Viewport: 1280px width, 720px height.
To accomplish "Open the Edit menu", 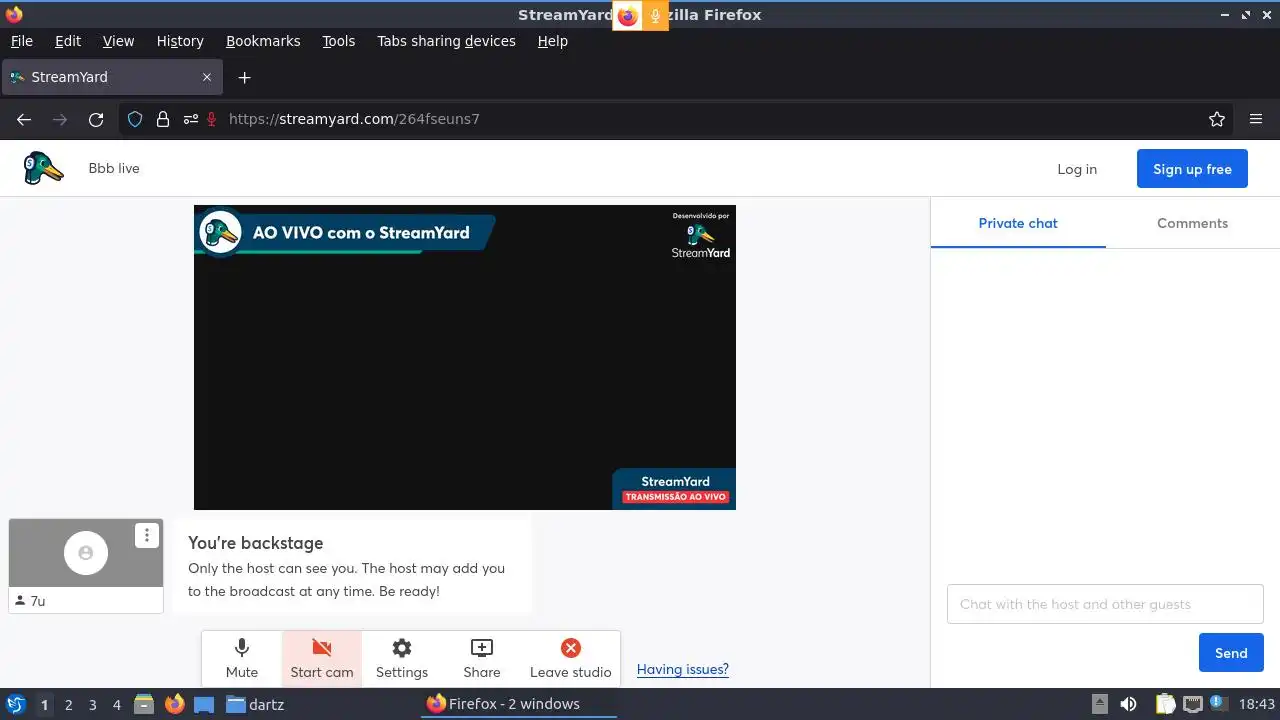I will [x=68, y=41].
